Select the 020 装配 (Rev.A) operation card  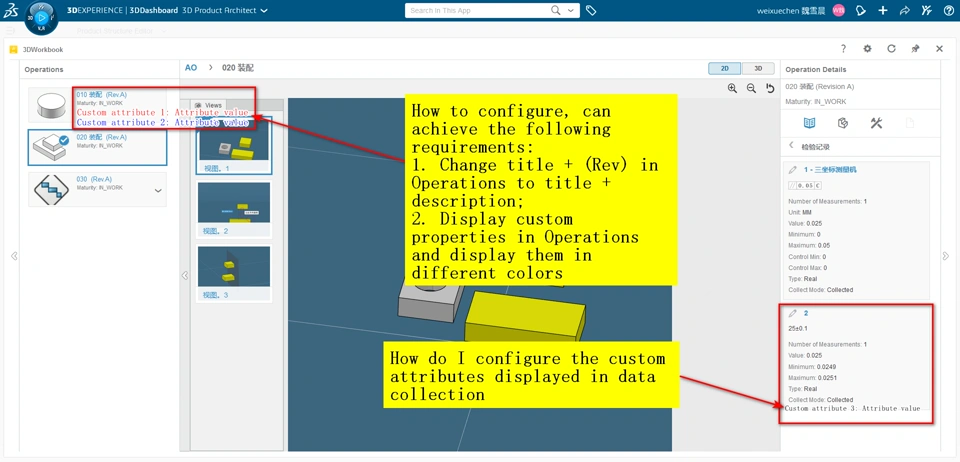point(97,147)
